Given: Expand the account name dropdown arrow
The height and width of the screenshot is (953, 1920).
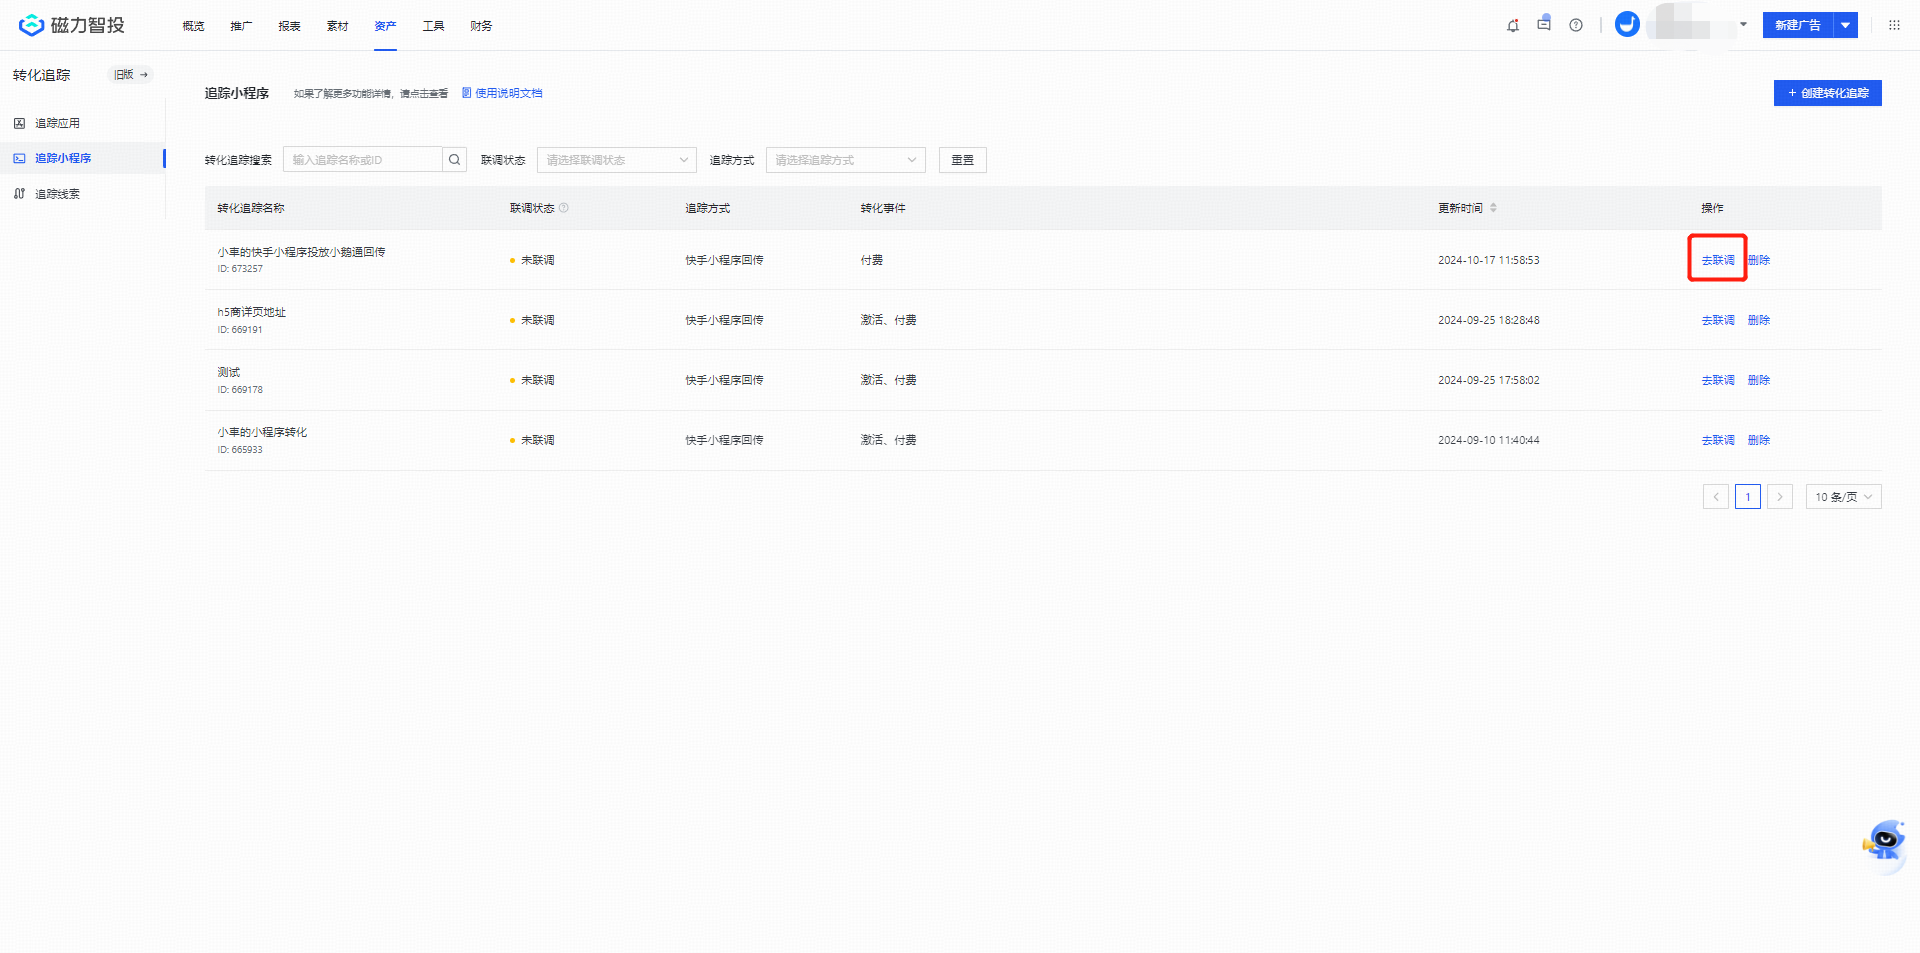Looking at the screenshot, I should 1743,25.
